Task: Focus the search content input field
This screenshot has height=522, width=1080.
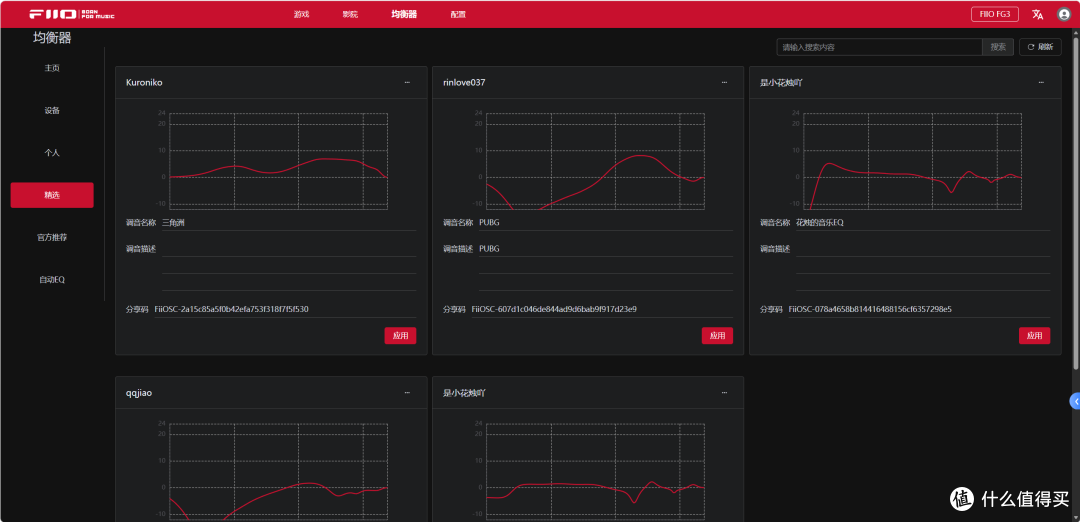Action: point(879,47)
